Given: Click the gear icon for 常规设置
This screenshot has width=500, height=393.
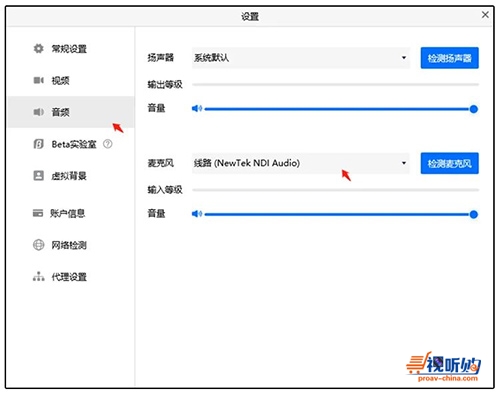Looking at the screenshot, I should (x=39, y=49).
